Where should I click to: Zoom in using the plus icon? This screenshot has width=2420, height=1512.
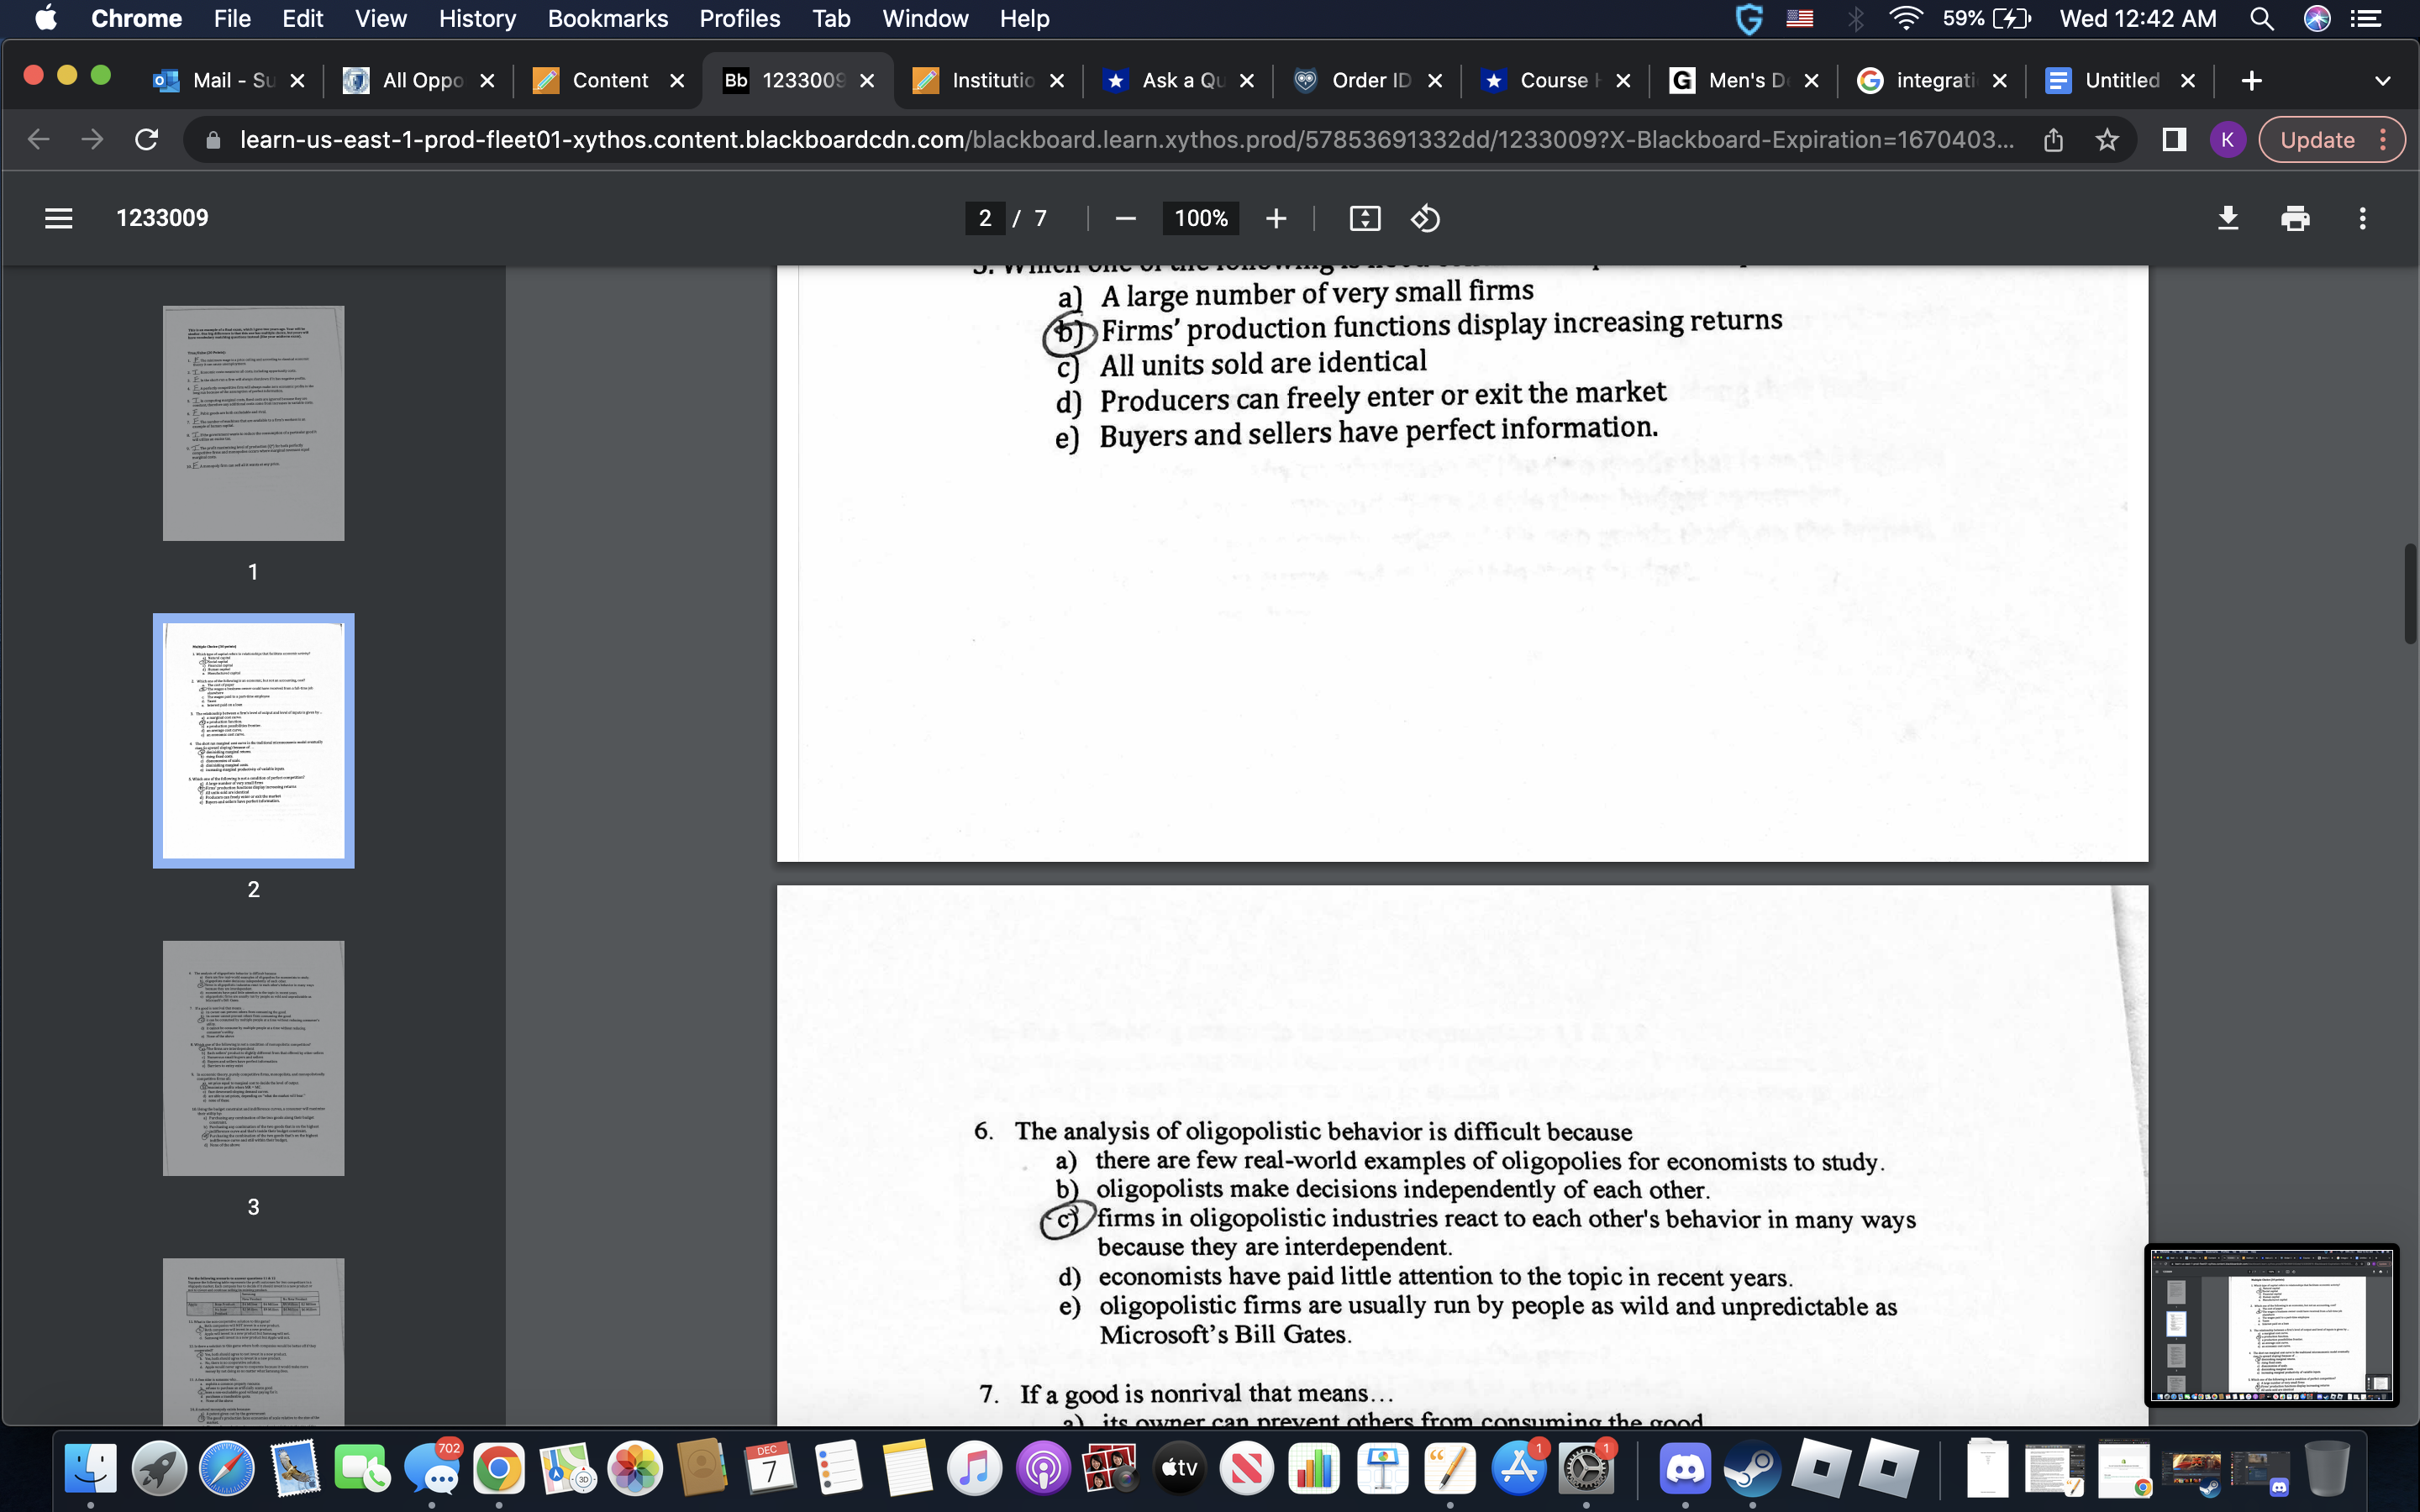click(1277, 218)
